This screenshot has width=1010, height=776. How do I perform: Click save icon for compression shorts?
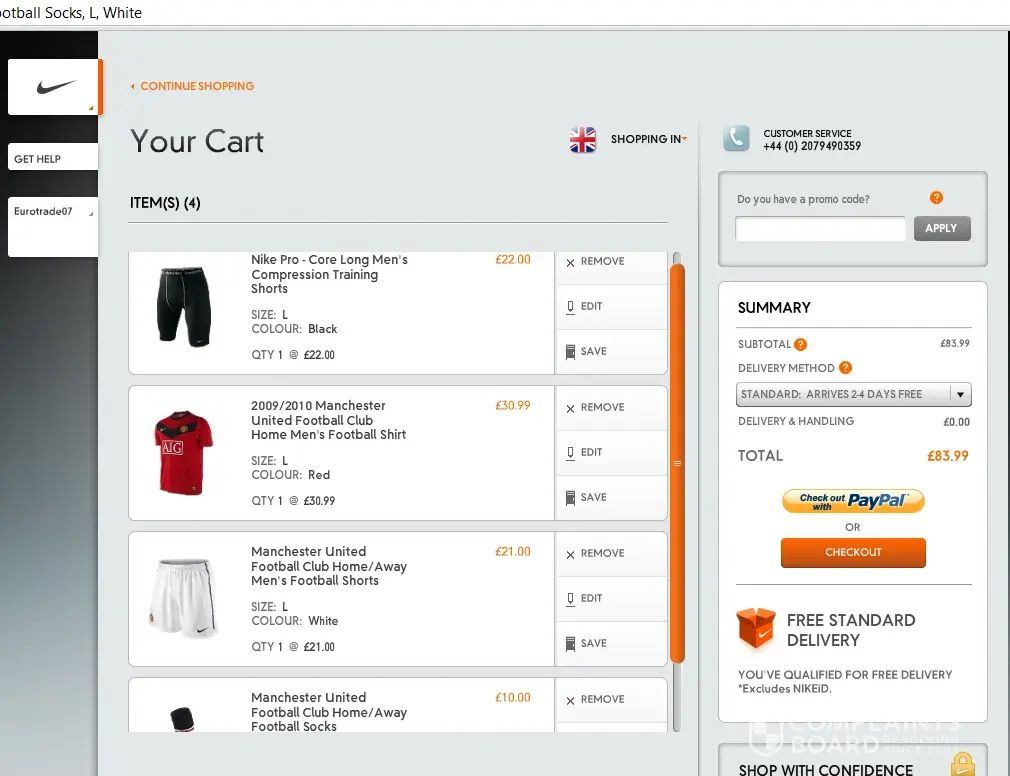pos(570,352)
